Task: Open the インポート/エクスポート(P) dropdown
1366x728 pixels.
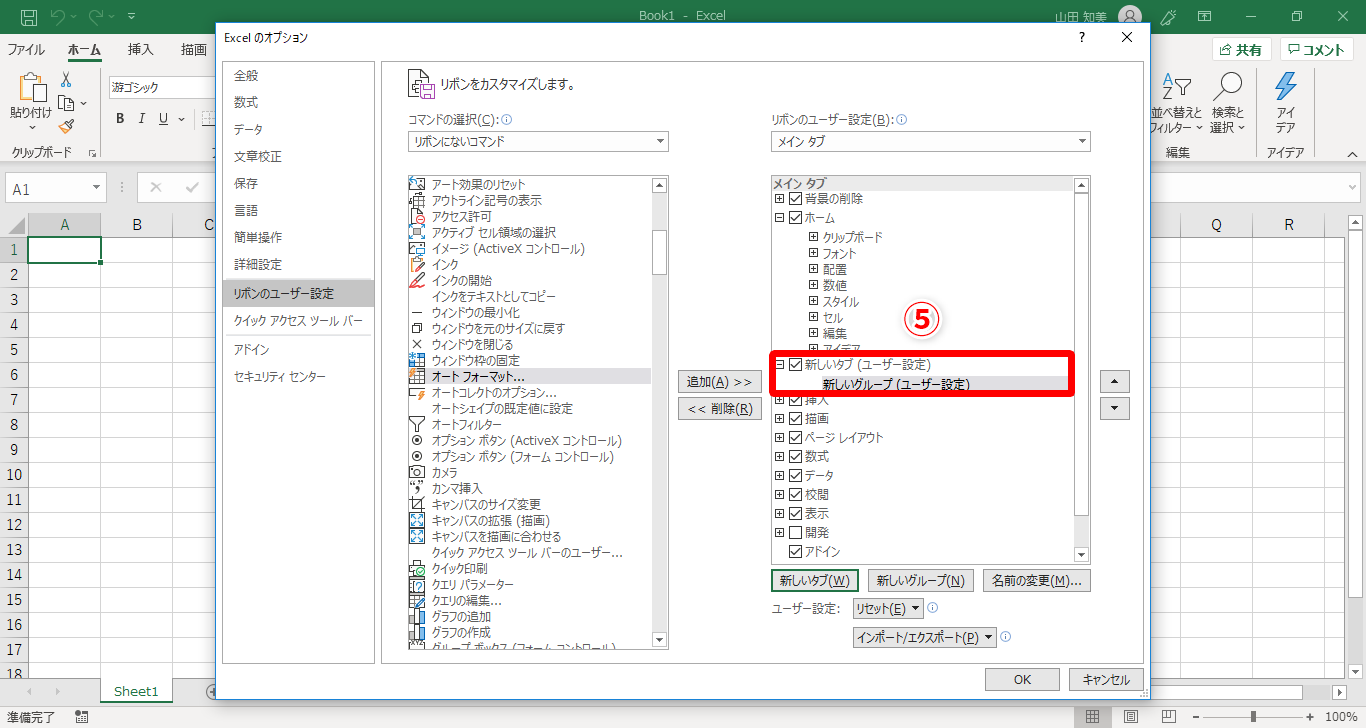Action: click(925, 637)
